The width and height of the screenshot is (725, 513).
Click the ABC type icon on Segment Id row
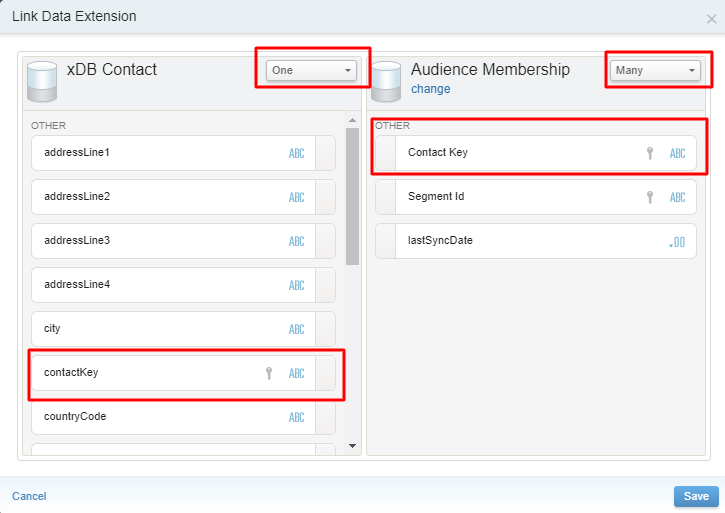pos(677,197)
